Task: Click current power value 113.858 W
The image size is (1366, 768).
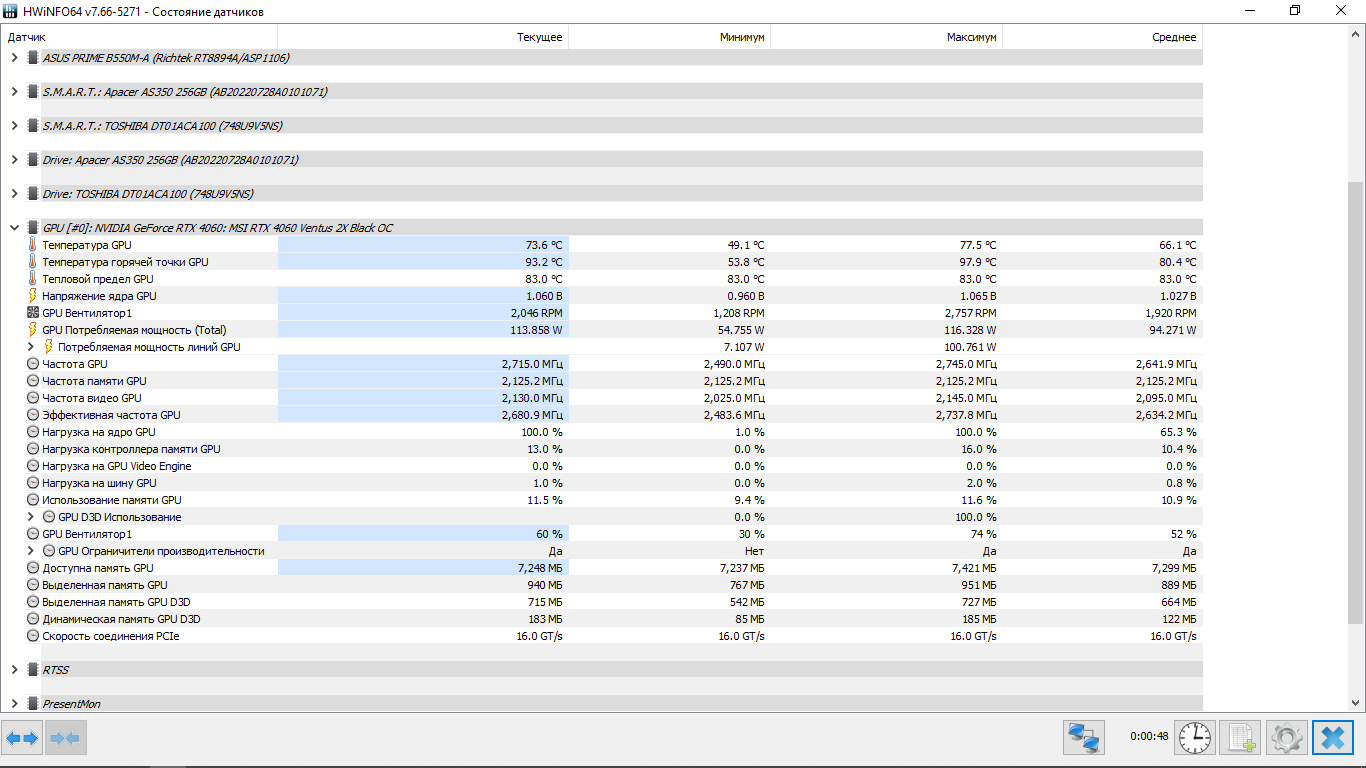Action: (x=537, y=330)
